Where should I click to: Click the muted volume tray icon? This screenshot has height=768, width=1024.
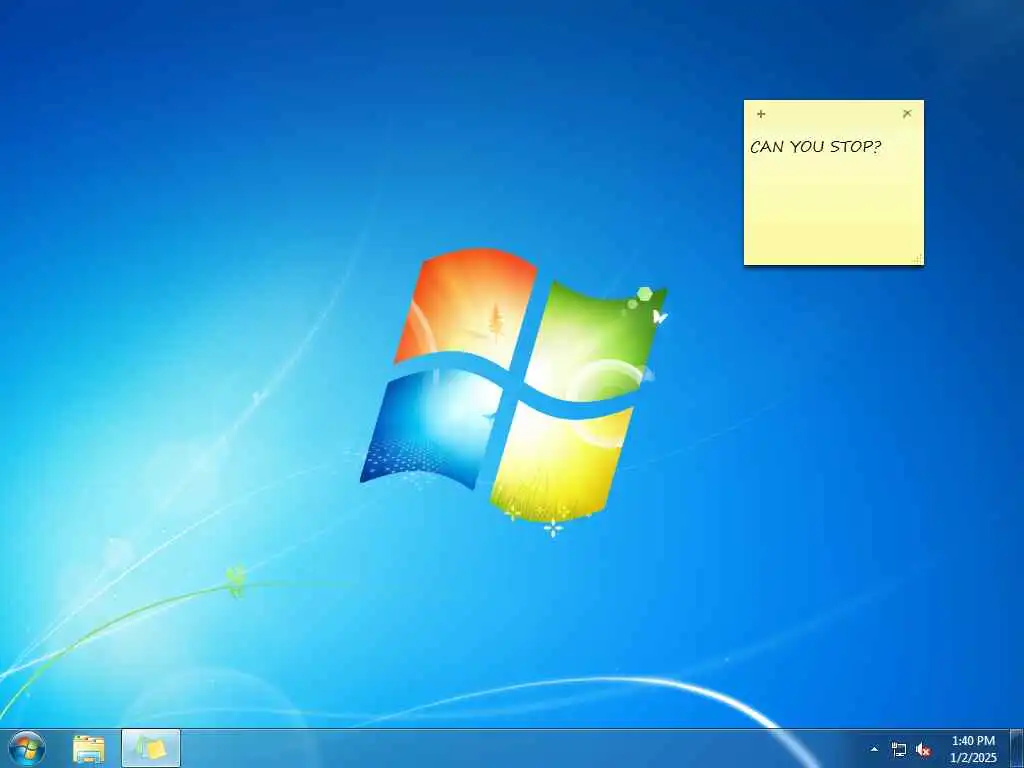[x=923, y=750]
